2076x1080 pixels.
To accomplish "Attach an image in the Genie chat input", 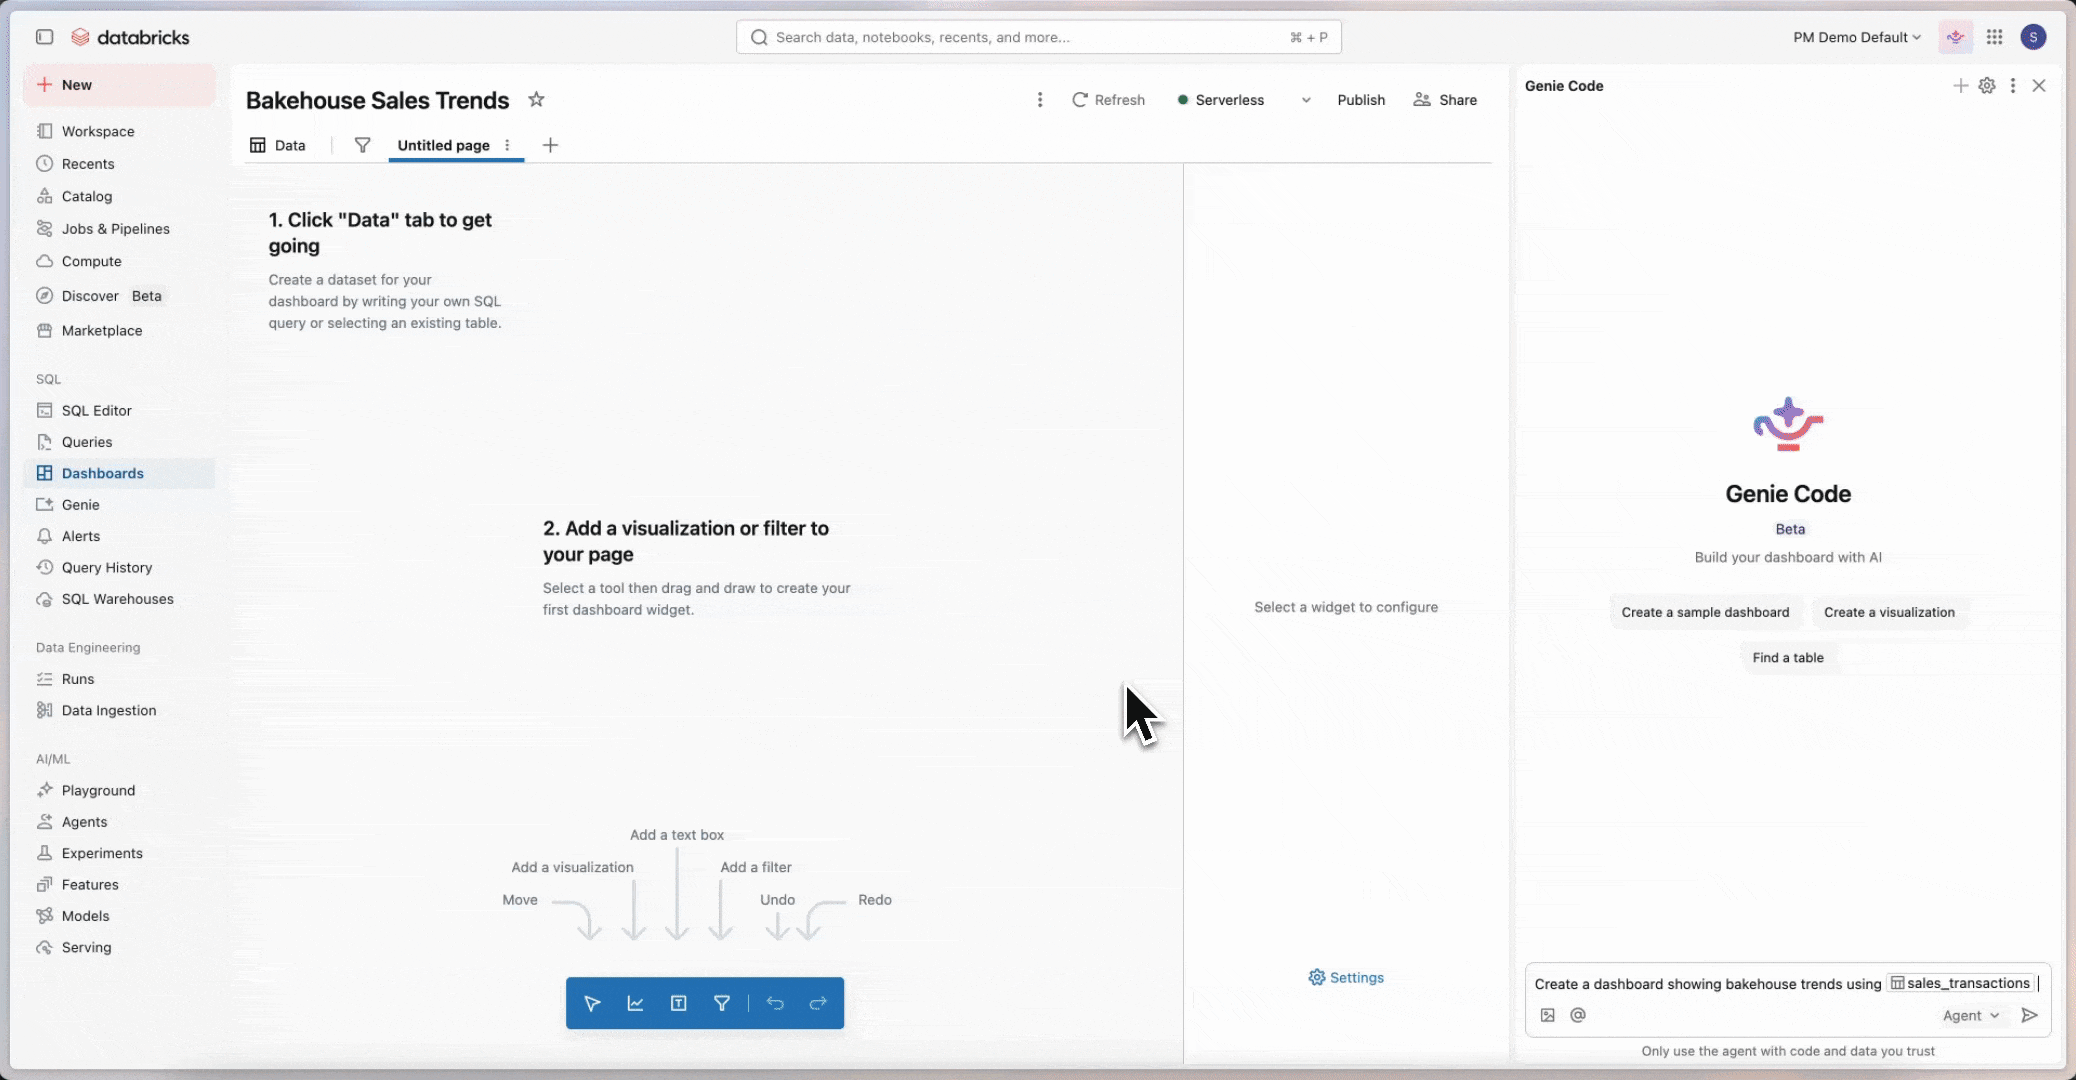I will pyautogui.click(x=1548, y=1015).
